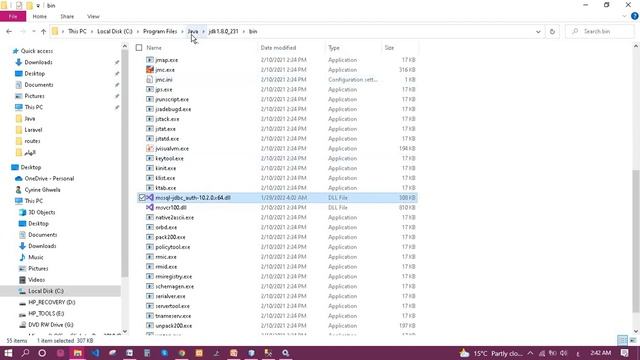
Task: Open HP_RECOVERY (D:) drive
Action: (x=51, y=302)
